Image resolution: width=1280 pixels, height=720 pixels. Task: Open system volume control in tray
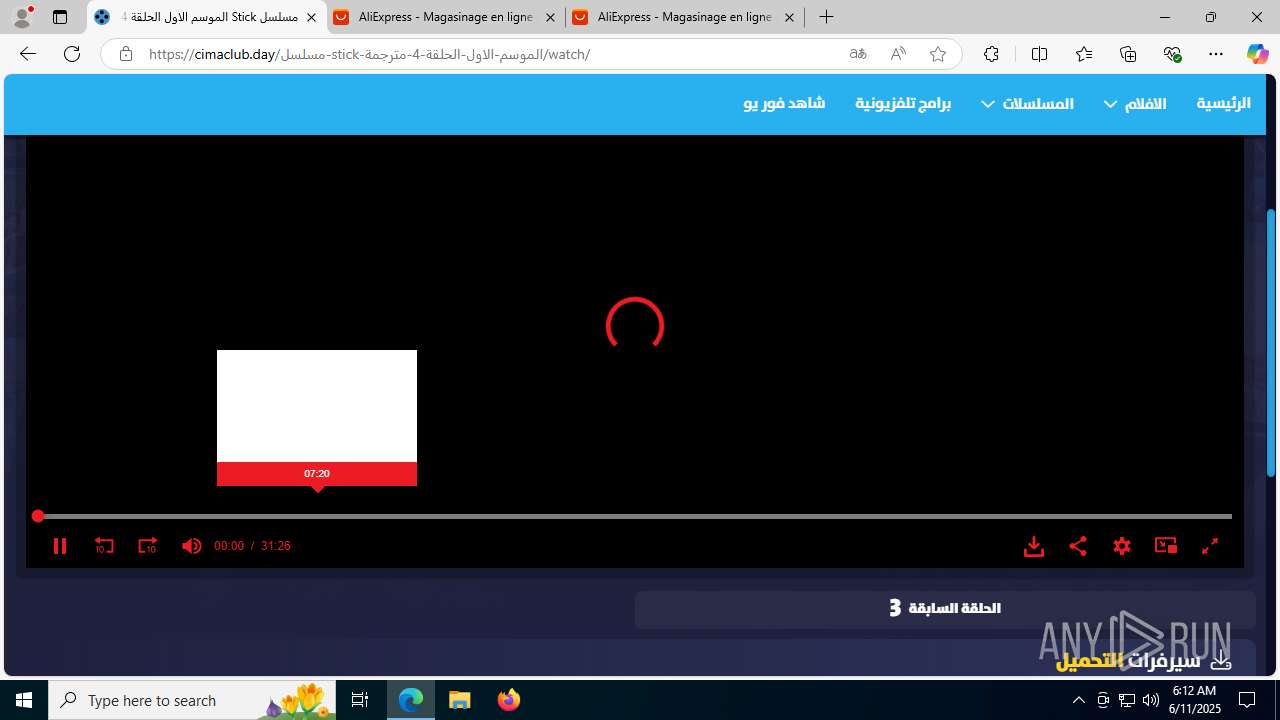1151,700
